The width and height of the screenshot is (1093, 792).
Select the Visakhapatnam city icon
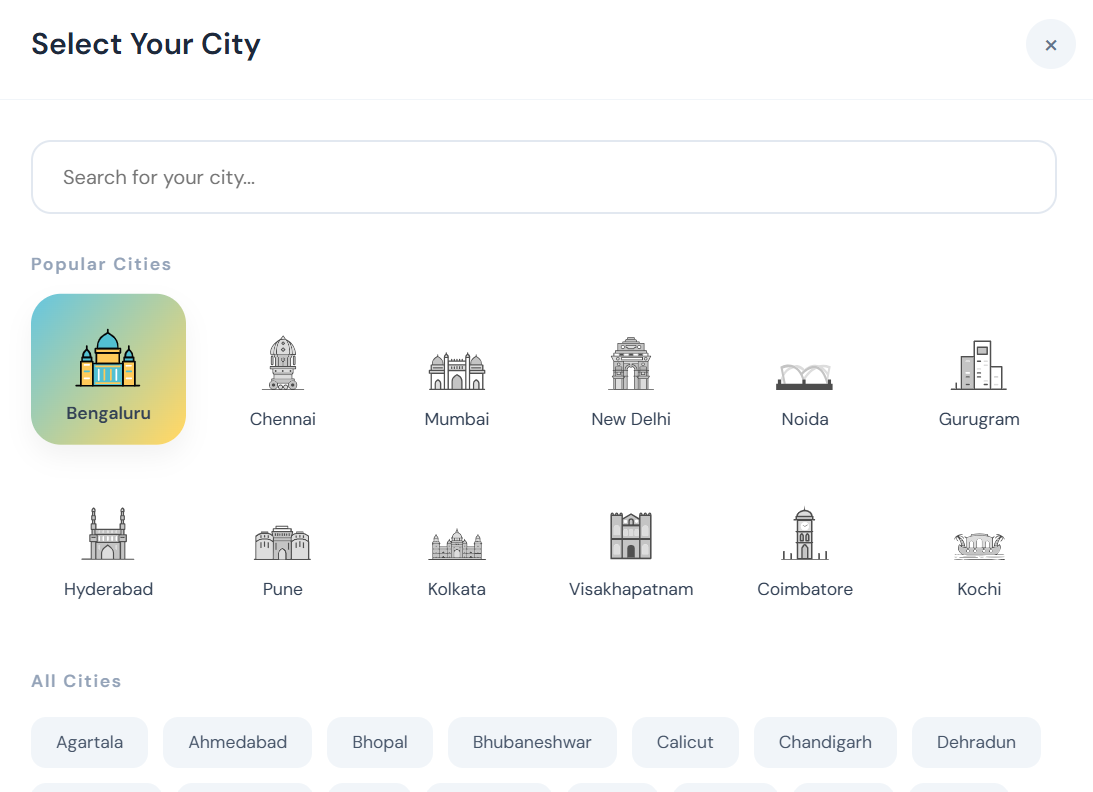point(631,535)
